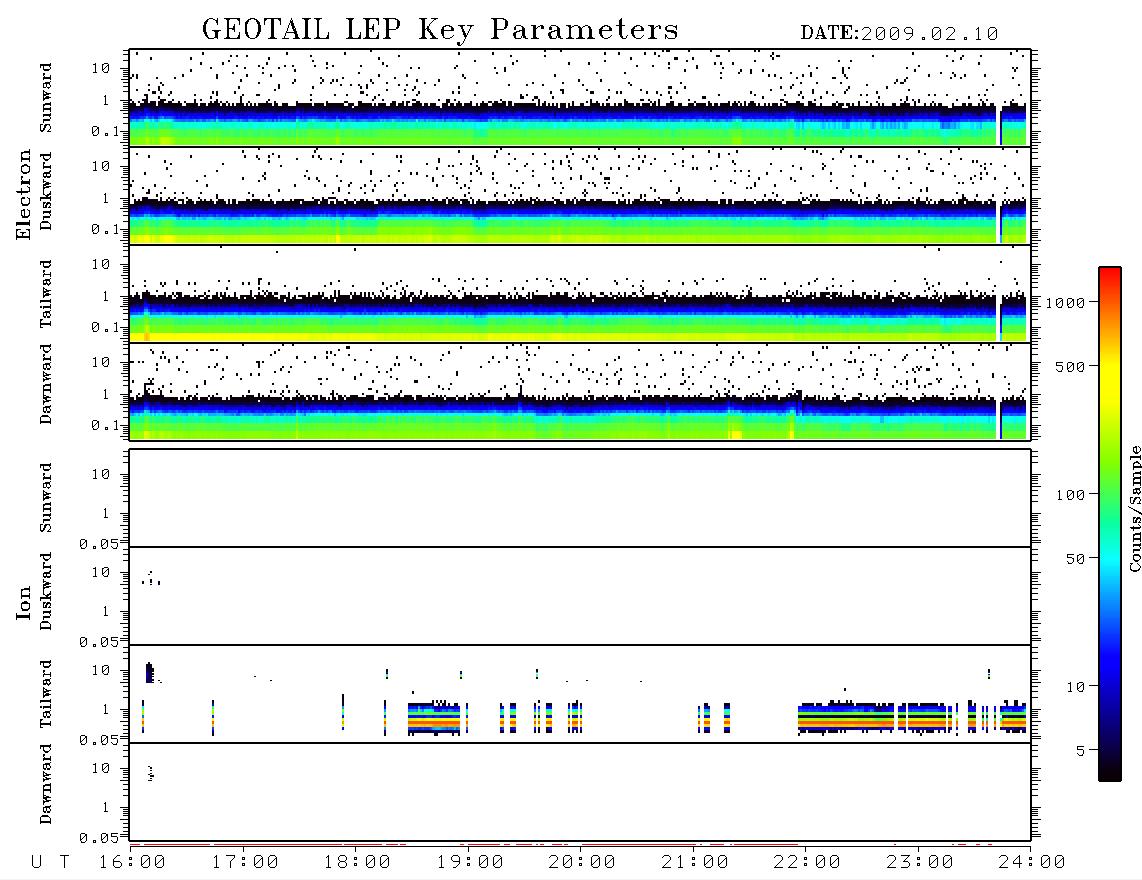Click the "0.05" tick of Ion Sunward panel
This screenshot has height=880, width=1142.
pos(99,543)
